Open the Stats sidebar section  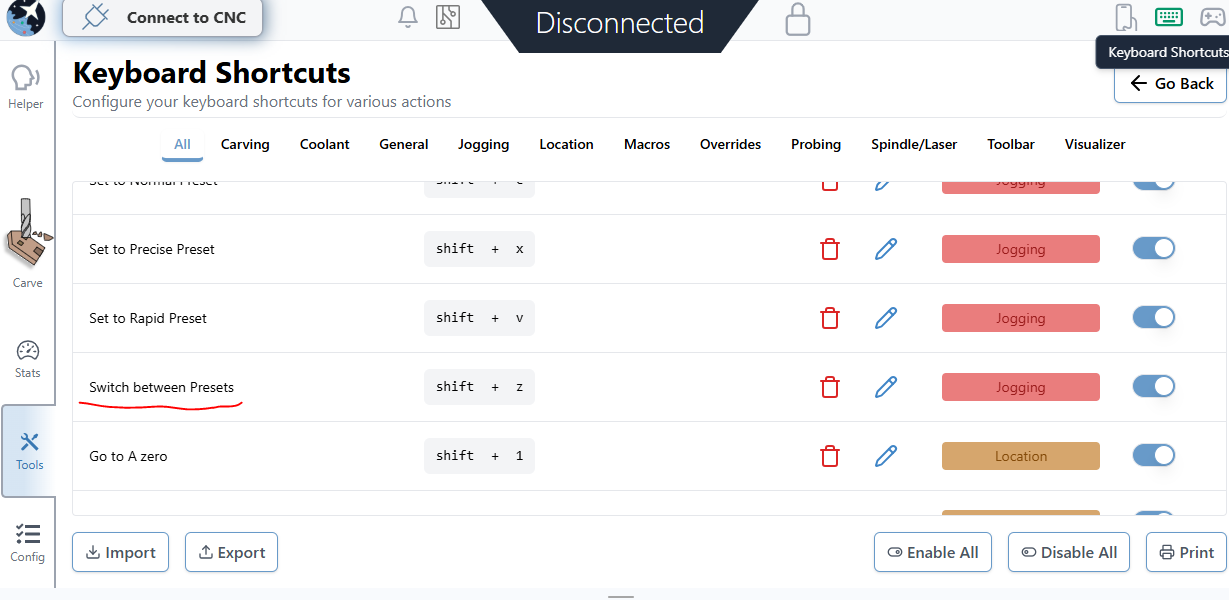pos(28,360)
